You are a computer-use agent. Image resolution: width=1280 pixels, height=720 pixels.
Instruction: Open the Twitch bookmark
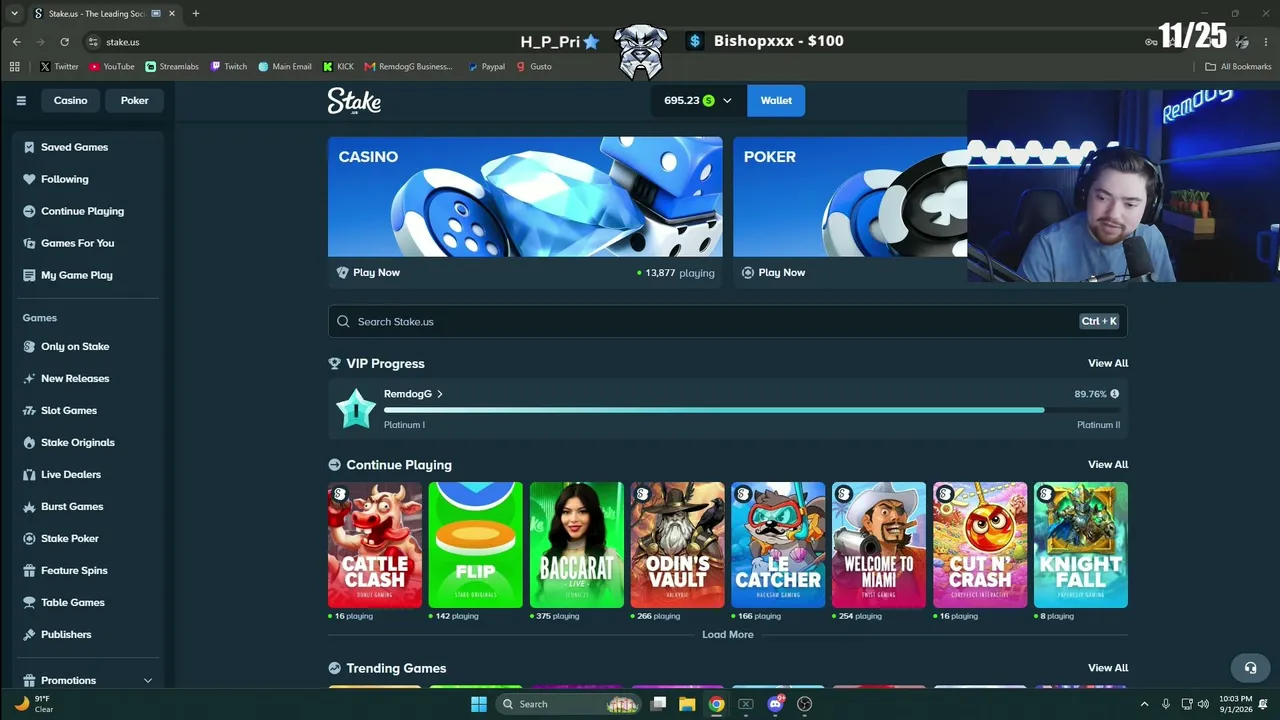click(x=229, y=67)
